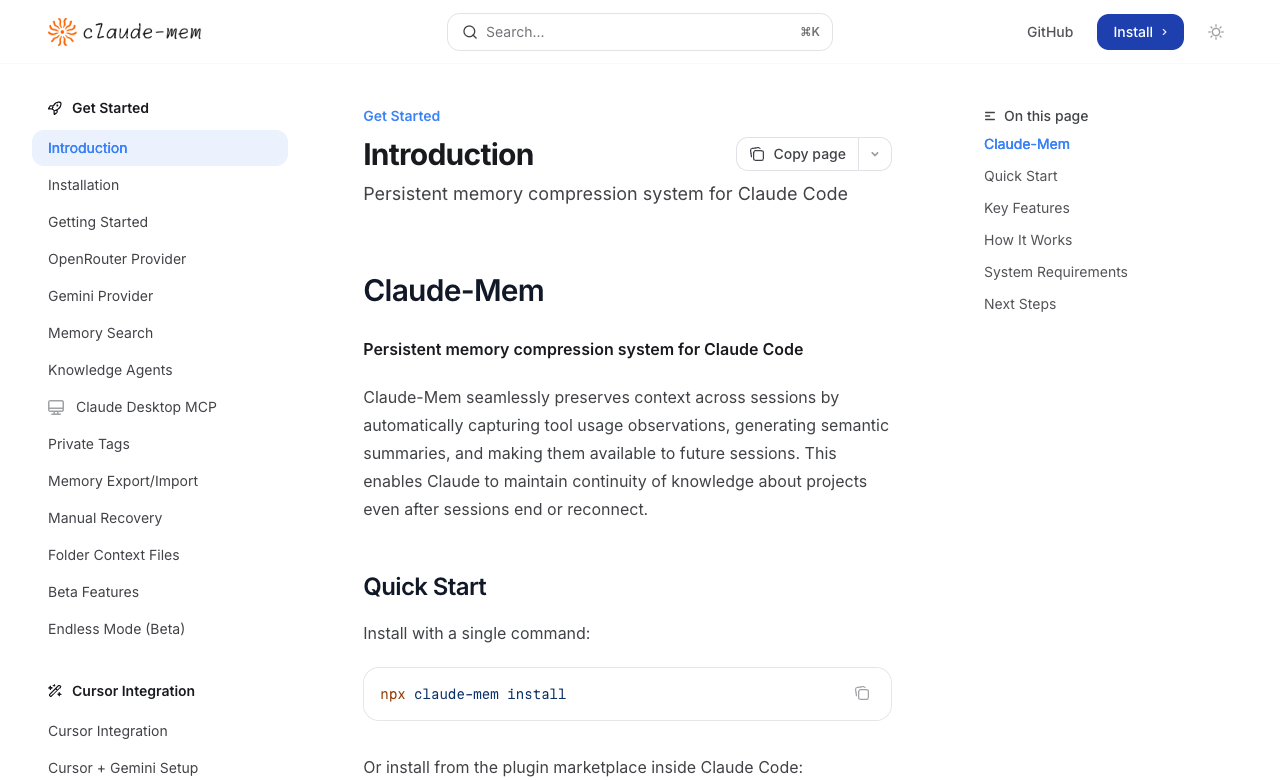Open Cursor Integration sidebar link
The height and width of the screenshot is (780, 1280).
pyautogui.click(x=160, y=731)
